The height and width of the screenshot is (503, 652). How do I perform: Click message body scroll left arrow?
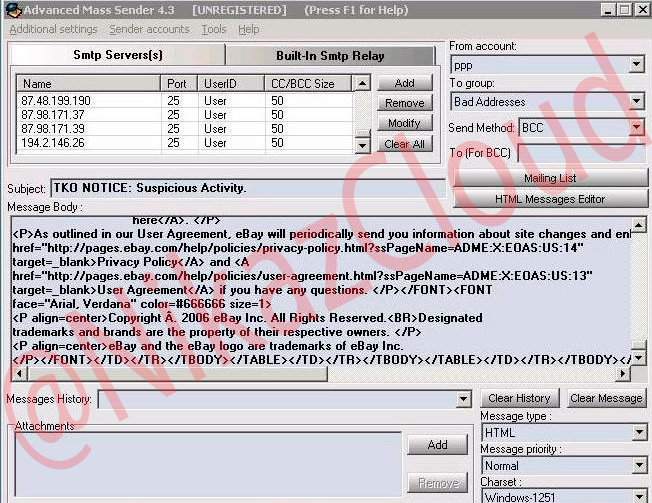point(20,374)
